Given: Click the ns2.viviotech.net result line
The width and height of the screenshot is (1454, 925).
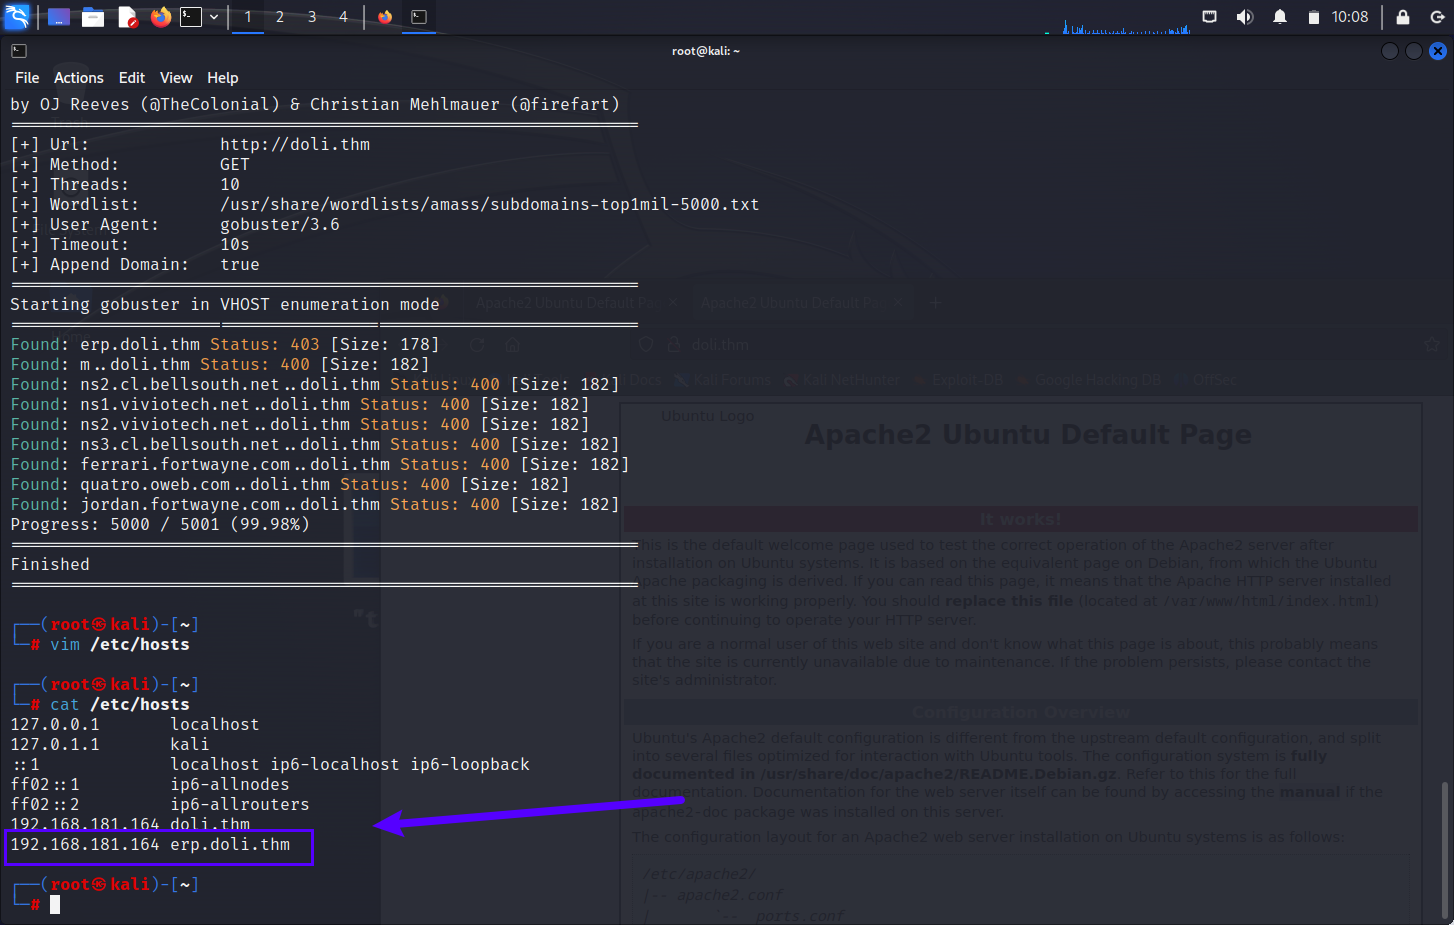Looking at the screenshot, I should pos(300,424).
